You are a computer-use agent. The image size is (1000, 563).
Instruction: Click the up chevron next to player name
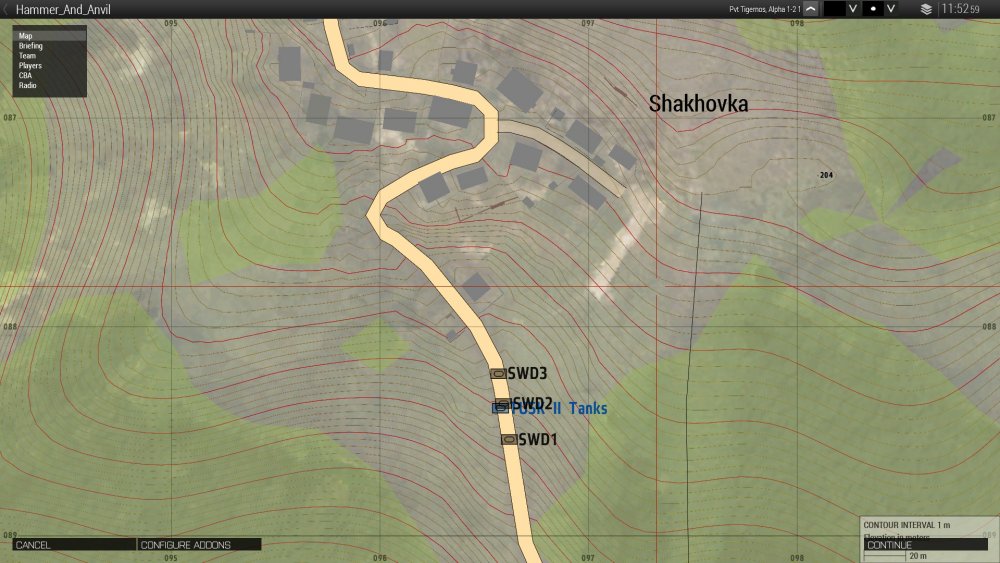pyautogui.click(x=810, y=9)
